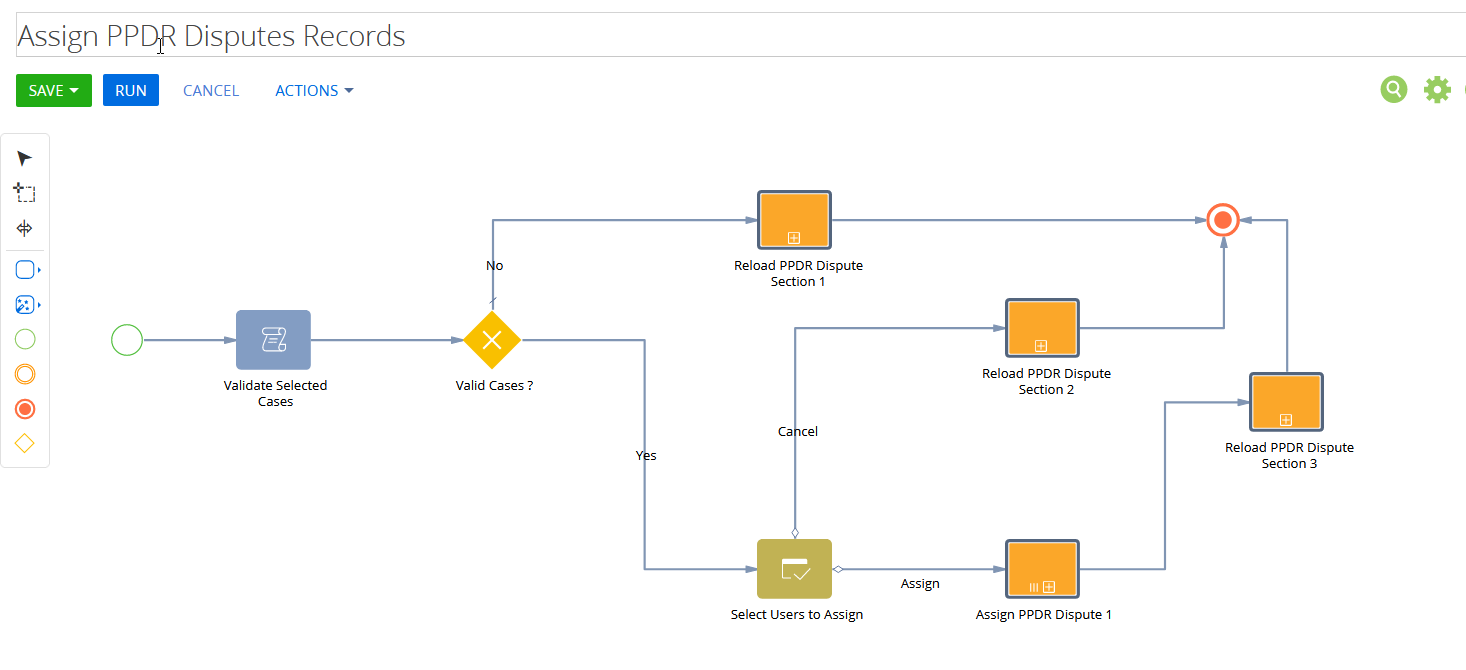Click the 'Assign PPDR Dispute 1' label

coord(1044,614)
